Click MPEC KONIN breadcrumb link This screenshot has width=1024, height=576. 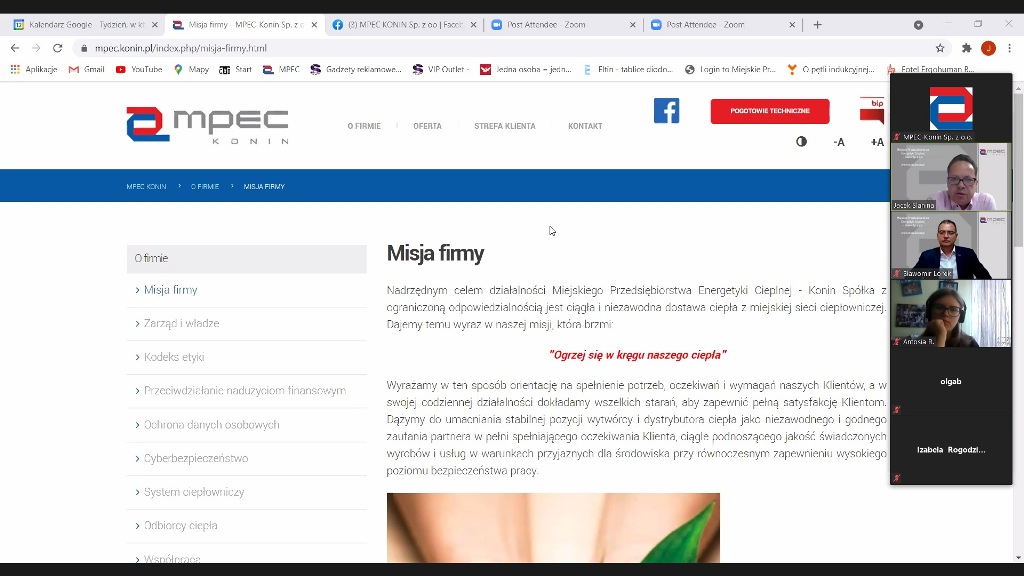point(146,187)
